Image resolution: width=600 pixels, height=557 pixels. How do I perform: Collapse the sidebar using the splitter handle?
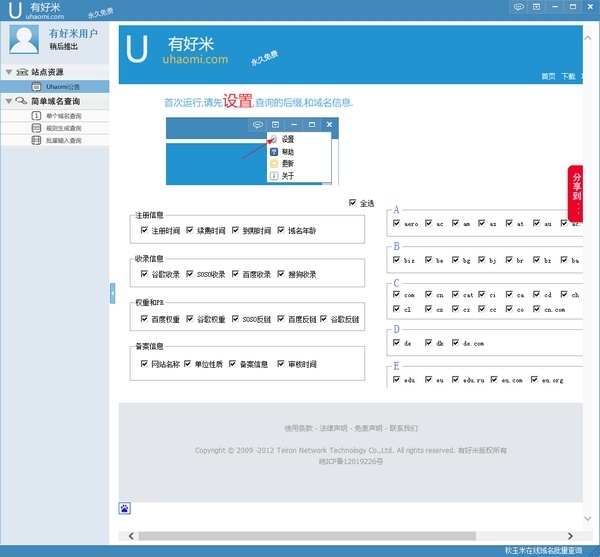coord(112,293)
